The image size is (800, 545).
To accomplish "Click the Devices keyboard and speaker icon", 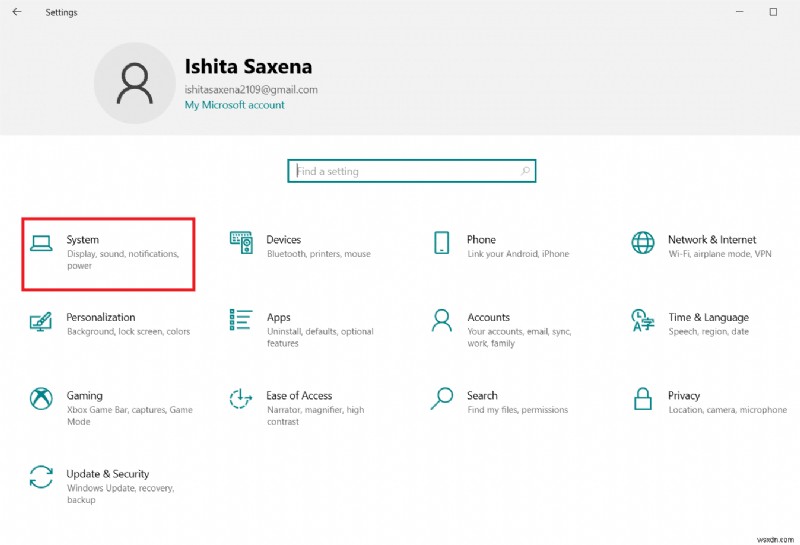I will pos(241,243).
